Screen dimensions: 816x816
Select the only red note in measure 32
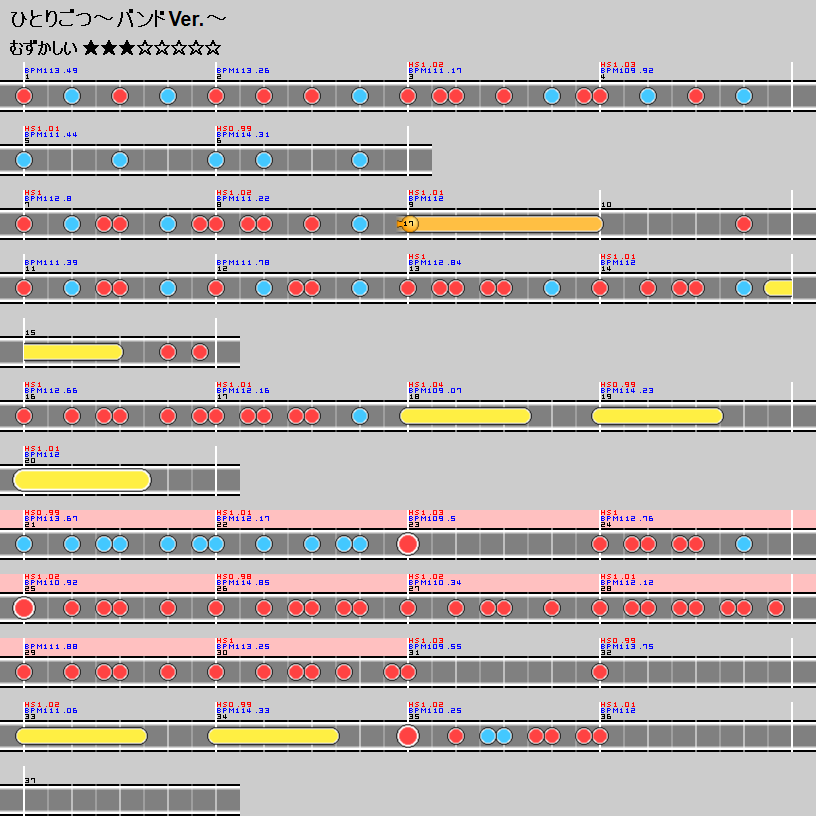pyautogui.click(x=600, y=672)
